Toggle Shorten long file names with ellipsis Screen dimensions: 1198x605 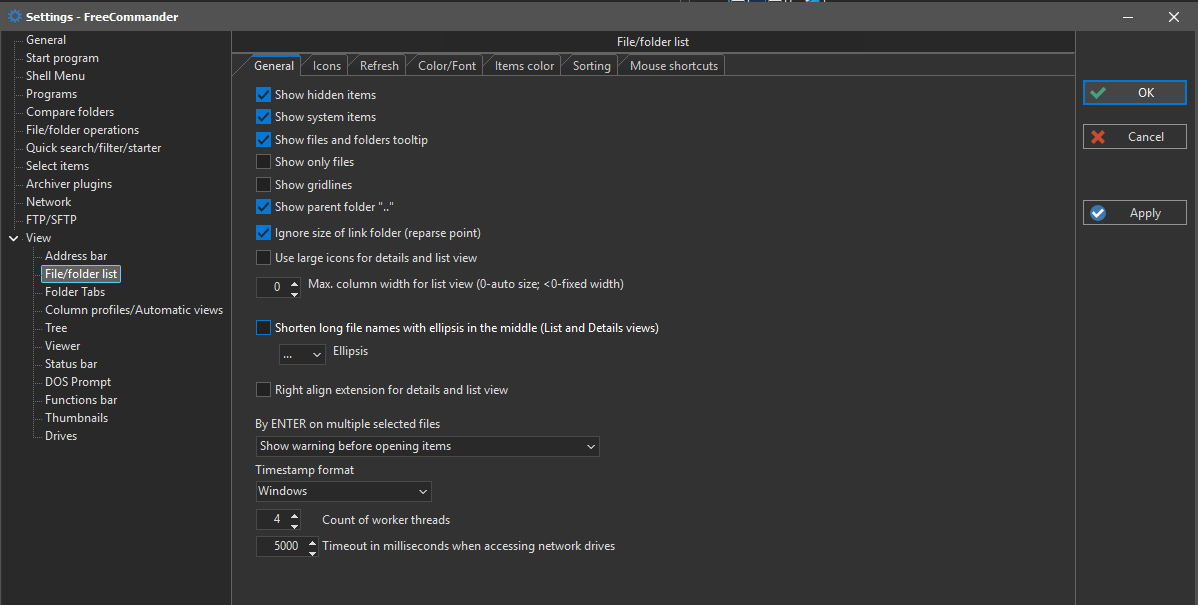(264, 328)
